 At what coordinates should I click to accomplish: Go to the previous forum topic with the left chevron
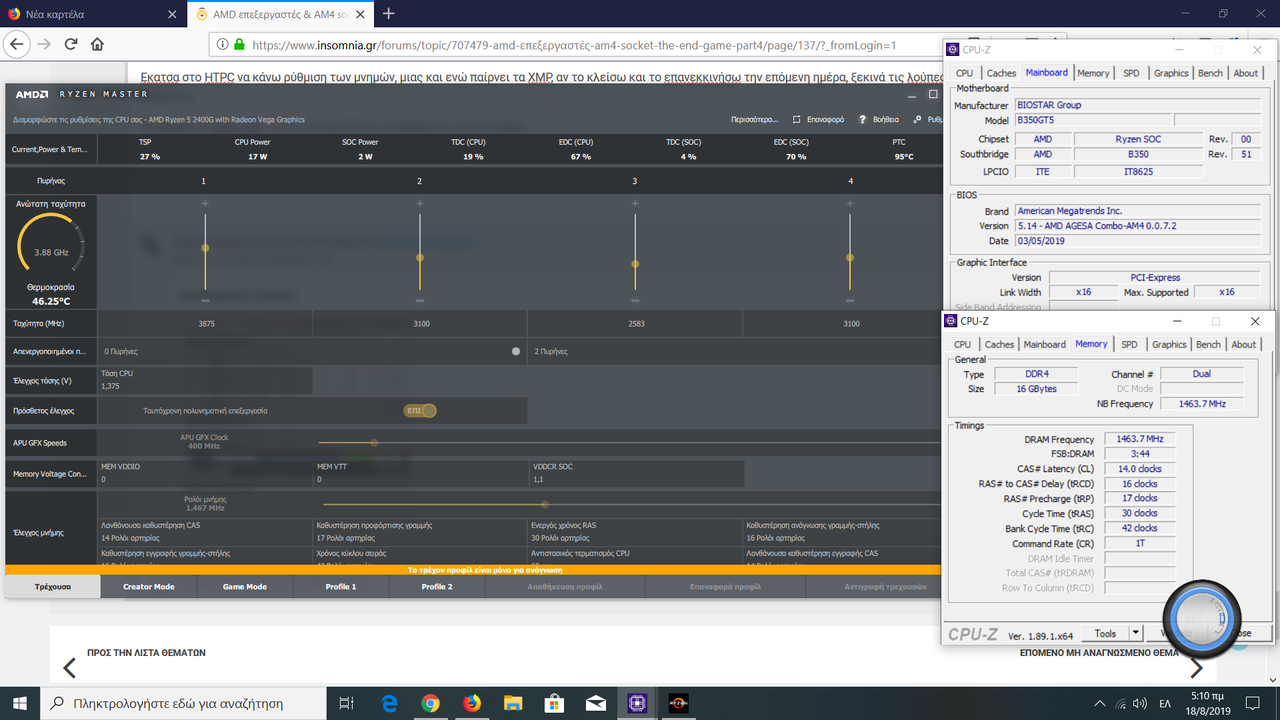[x=70, y=668]
